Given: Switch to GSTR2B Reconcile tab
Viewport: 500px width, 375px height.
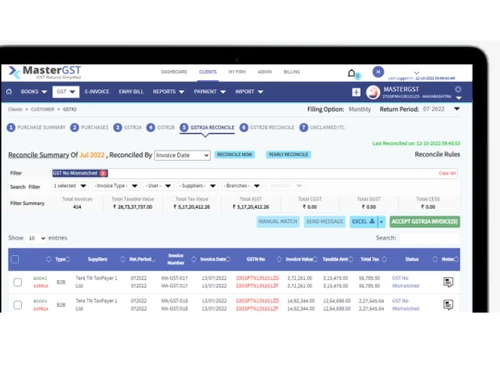Looking at the screenshot, I should [267, 127].
